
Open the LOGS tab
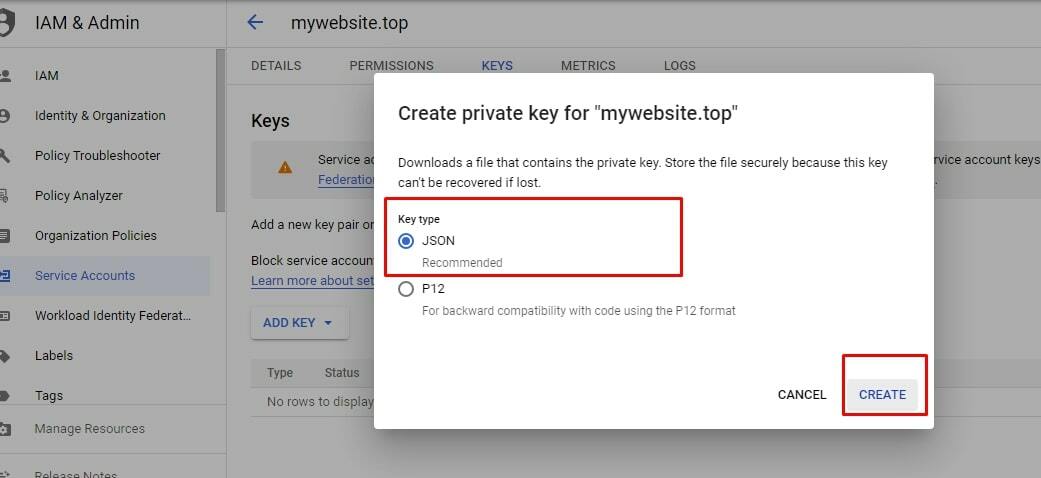[679, 66]
